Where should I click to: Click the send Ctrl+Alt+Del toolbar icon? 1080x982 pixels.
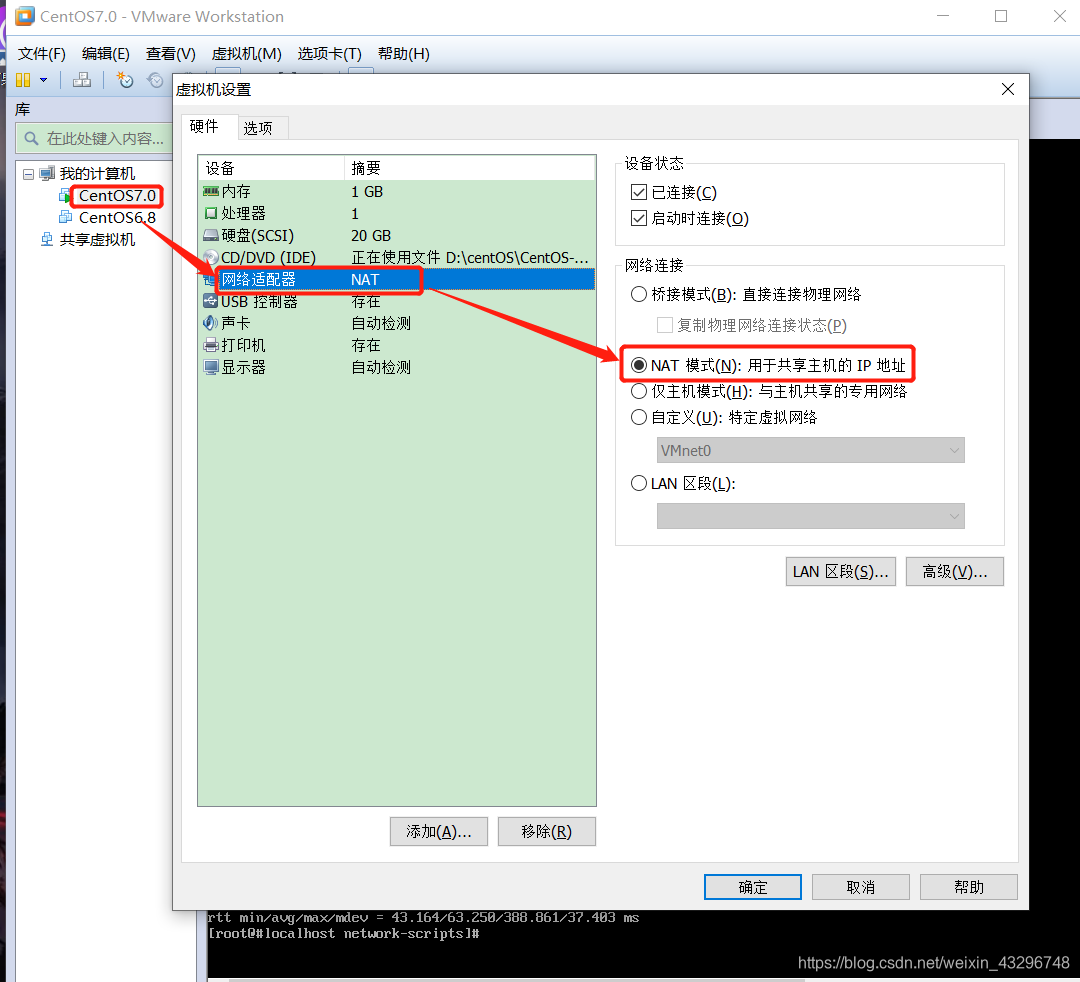pyautogui.click(x=82, y=81)
